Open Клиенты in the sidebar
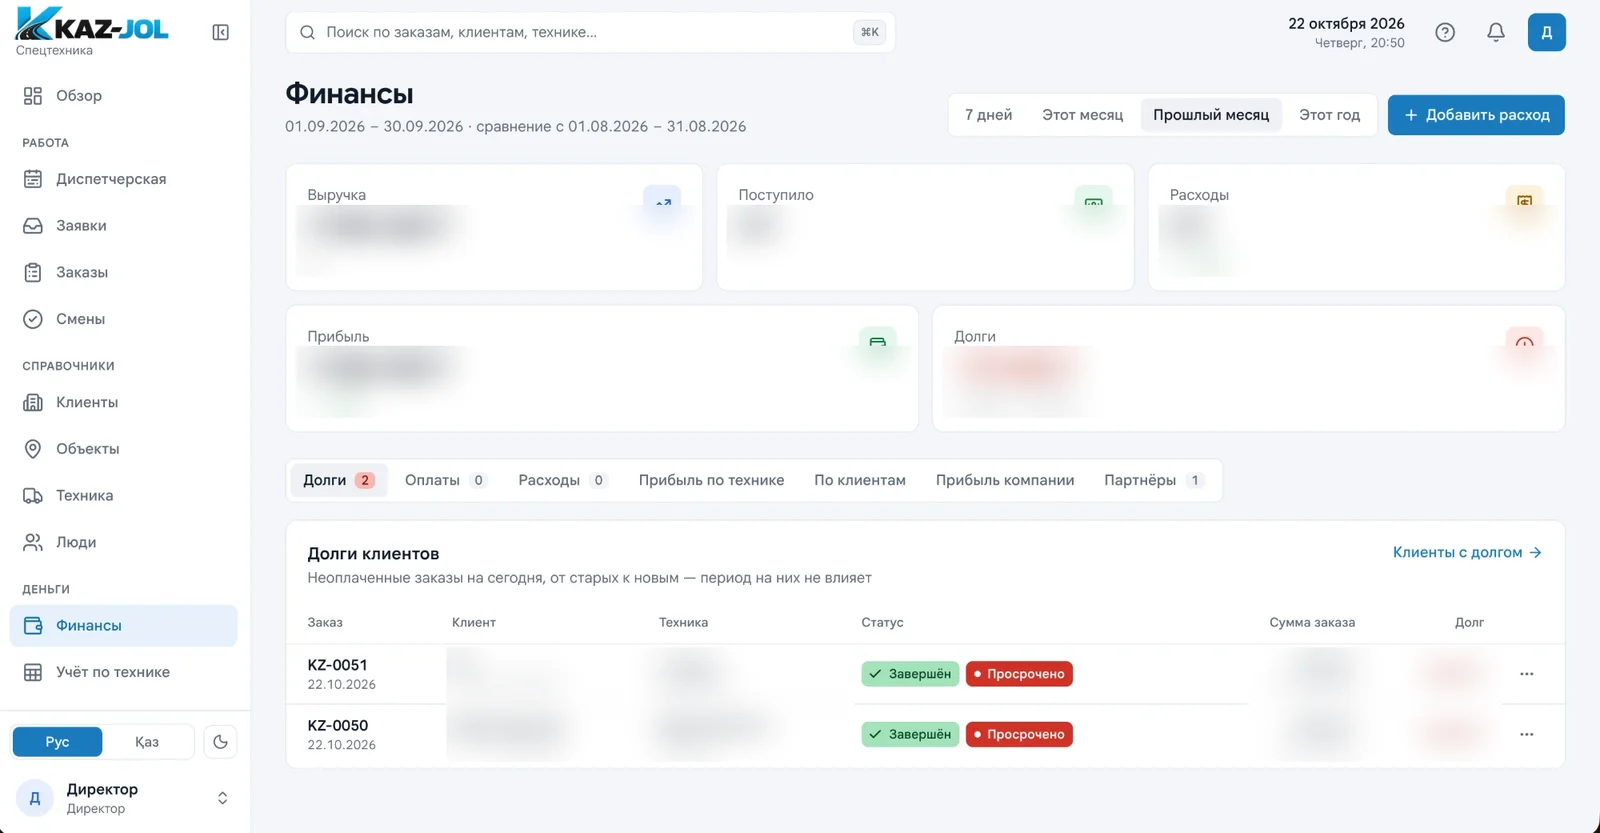 [x=124, y=402]
